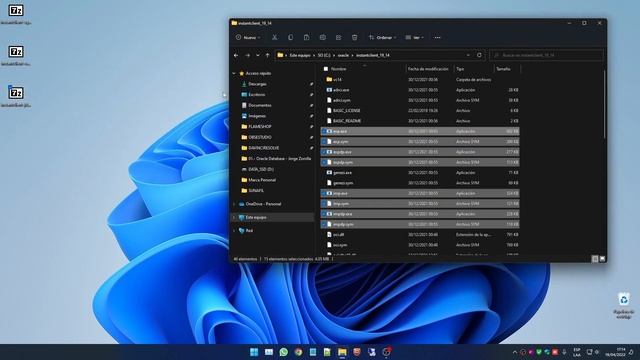Click the Copy icon in toolbar
This screenshot has width=640, height=360.
[x=291, y=37]
